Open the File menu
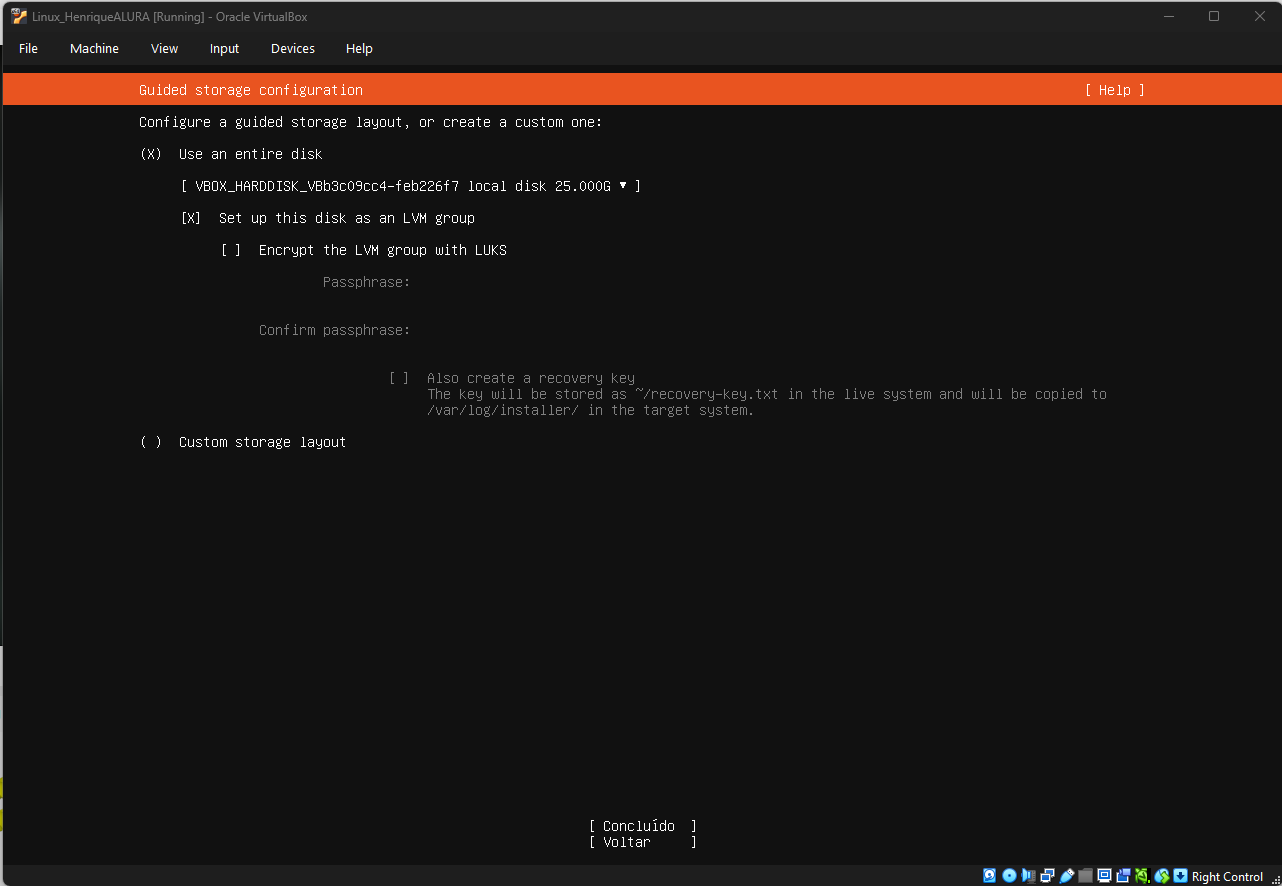Viewport: 1282px width, 886px height. coord(28,48)
